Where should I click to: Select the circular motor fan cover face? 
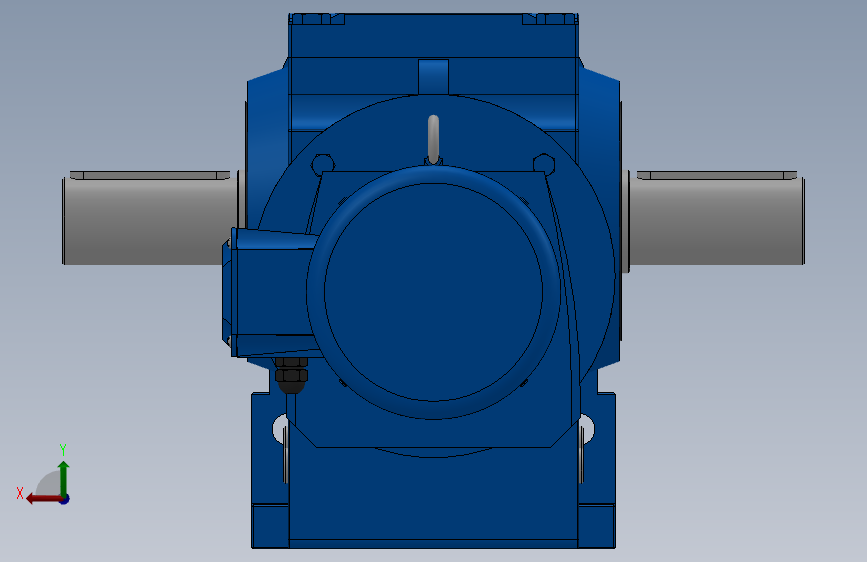[x=434, y=292]
